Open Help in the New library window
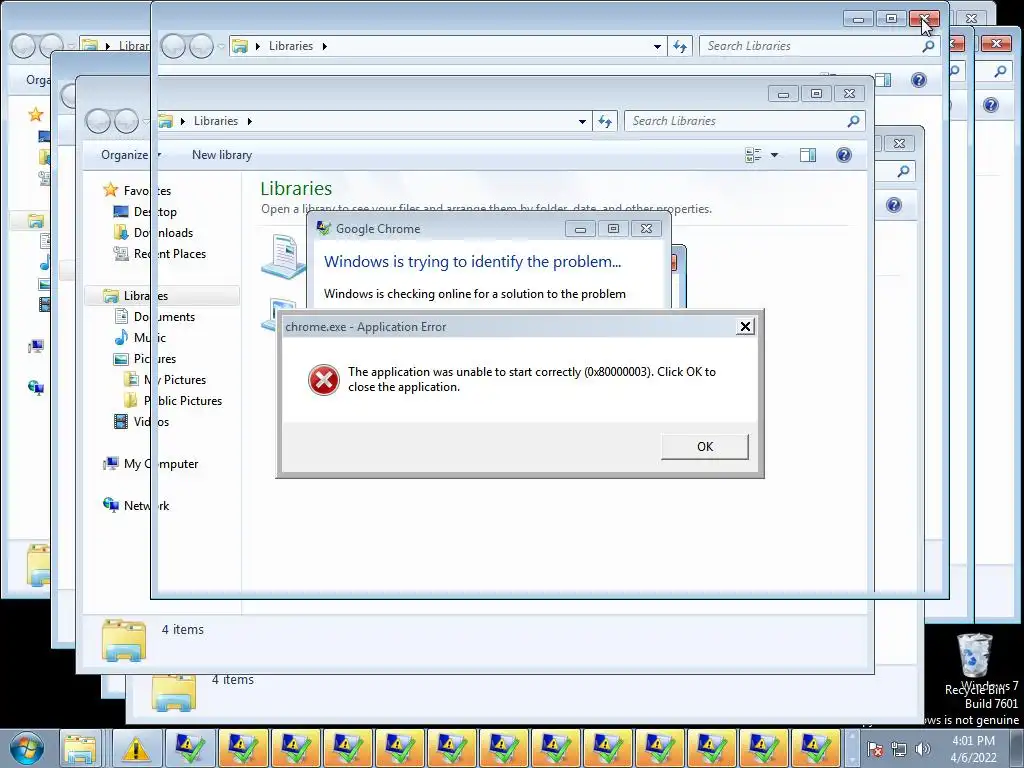This screenshot has width=1024, height=768. click(844, 155)
